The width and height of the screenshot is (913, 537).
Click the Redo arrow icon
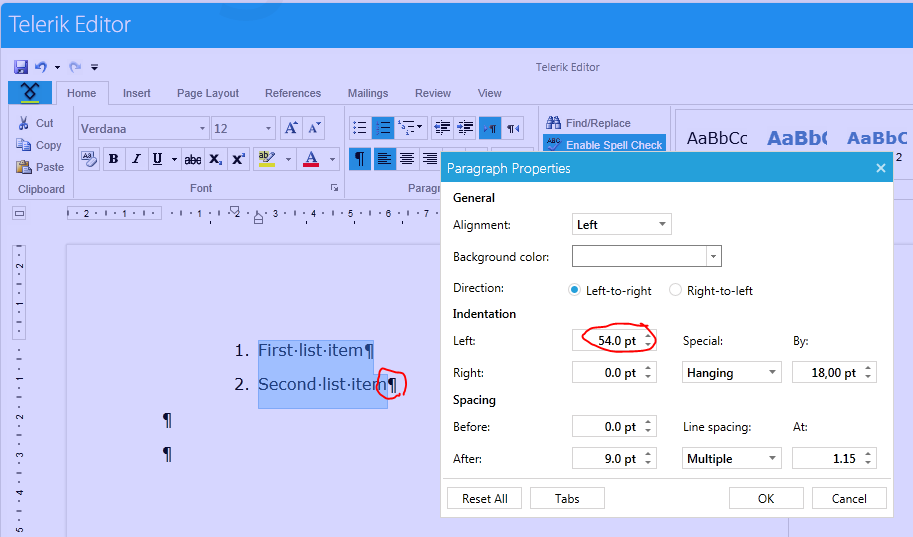tap(75, 67)
